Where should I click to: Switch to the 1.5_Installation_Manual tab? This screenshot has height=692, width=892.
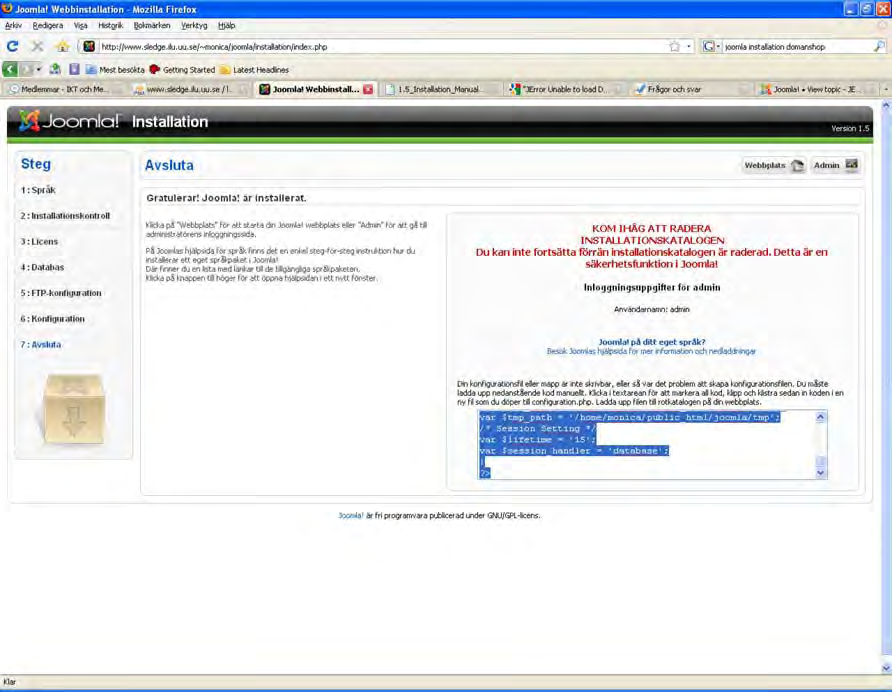440,89
